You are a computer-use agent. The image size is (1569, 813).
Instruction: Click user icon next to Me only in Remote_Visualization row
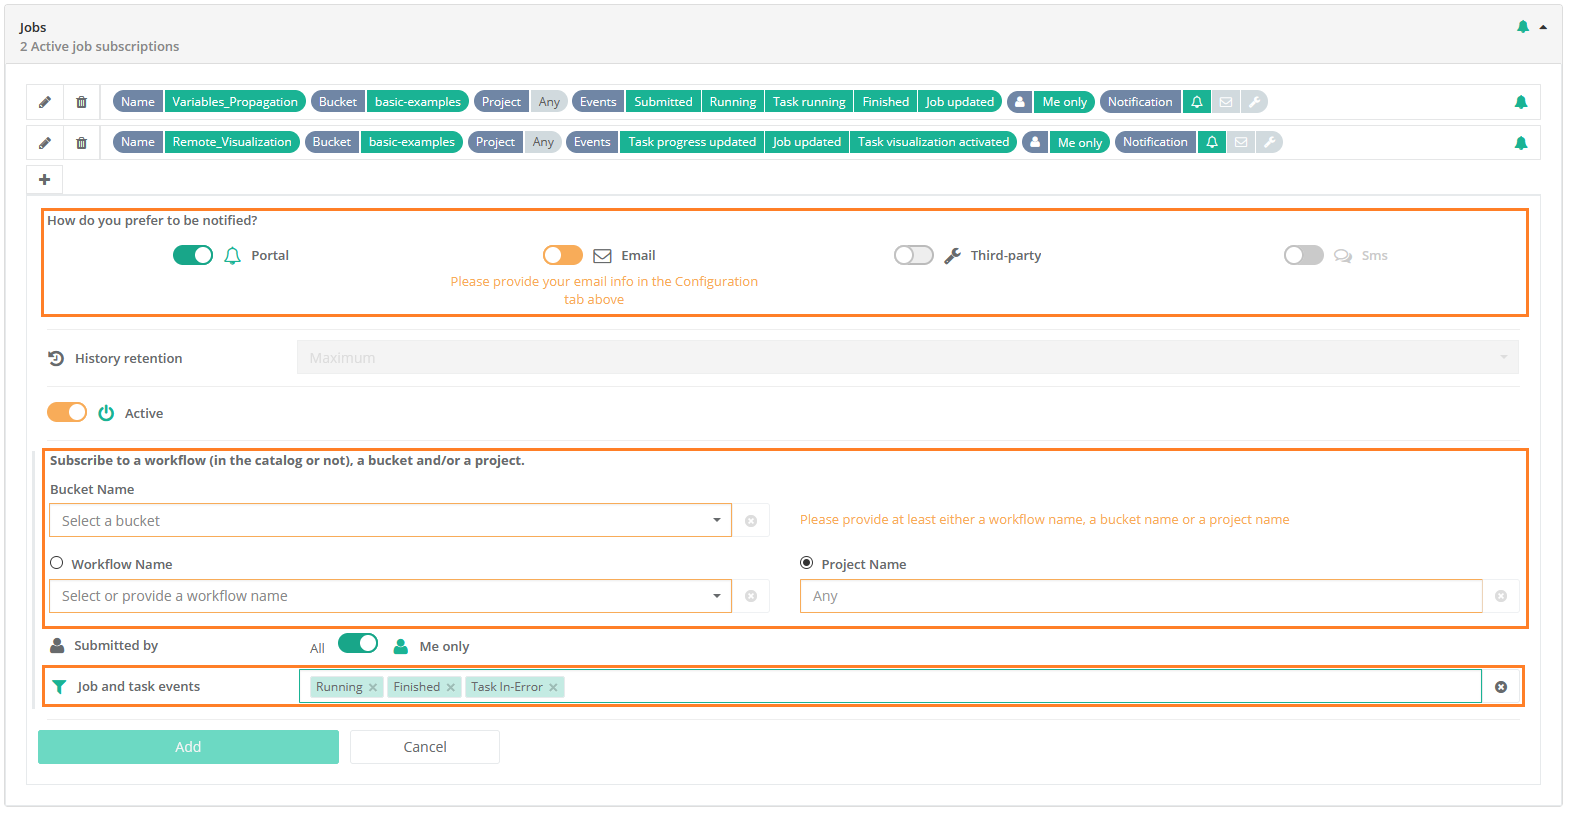pyautogui.click(x=1035, y=142)
